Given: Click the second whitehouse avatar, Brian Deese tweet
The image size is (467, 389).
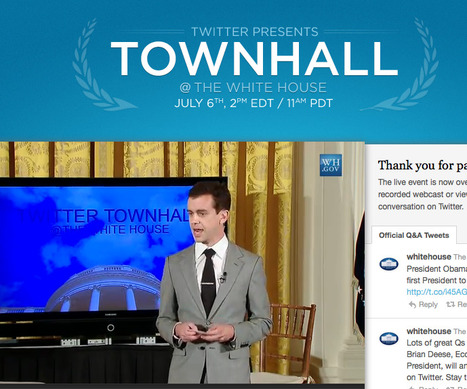Looking at the screenshot, I should click(389, 339).
